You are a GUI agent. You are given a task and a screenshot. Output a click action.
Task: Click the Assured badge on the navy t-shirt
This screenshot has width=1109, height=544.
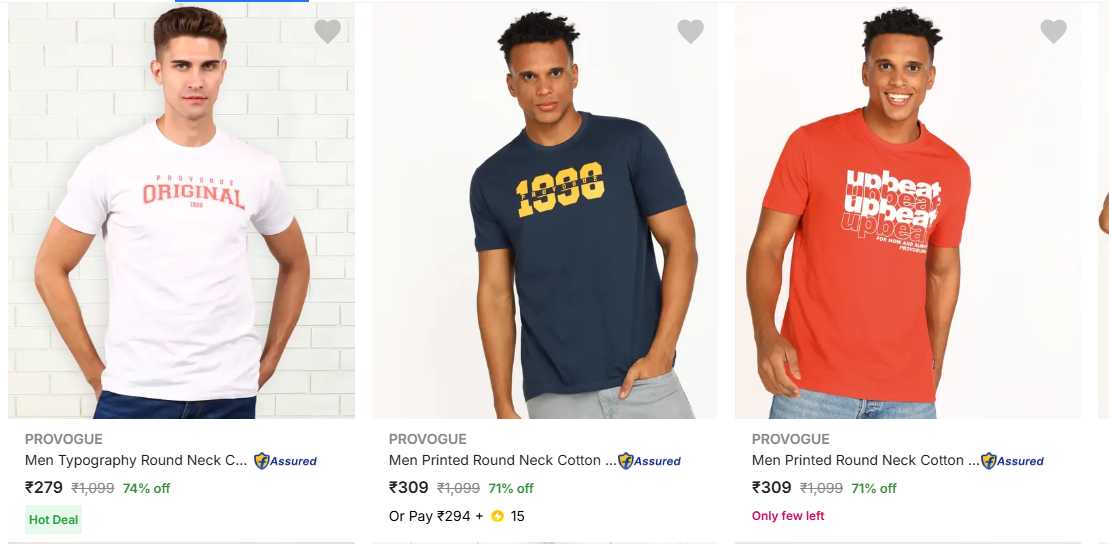[x=649, y=461]
